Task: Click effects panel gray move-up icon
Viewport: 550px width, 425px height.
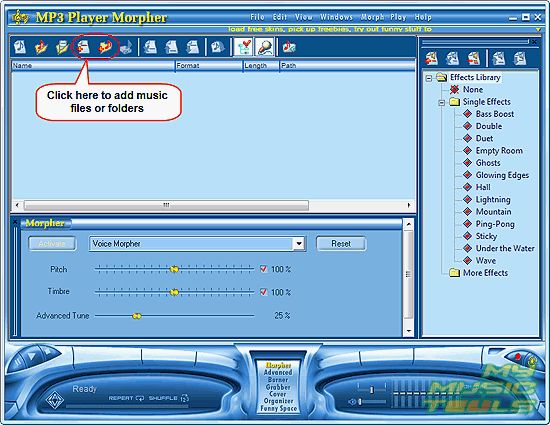Action: 498,58
